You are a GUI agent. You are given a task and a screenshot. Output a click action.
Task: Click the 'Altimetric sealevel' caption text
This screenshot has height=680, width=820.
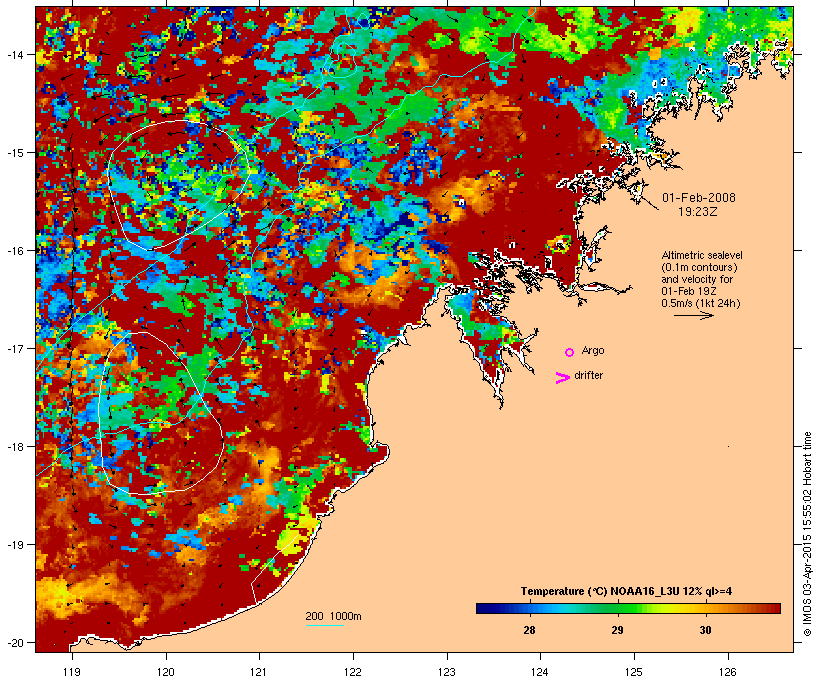click(x=702, y=255)
